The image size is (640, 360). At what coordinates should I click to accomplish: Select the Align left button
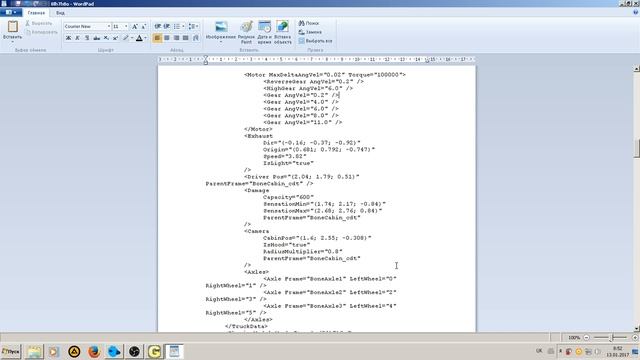coord(157,38)
